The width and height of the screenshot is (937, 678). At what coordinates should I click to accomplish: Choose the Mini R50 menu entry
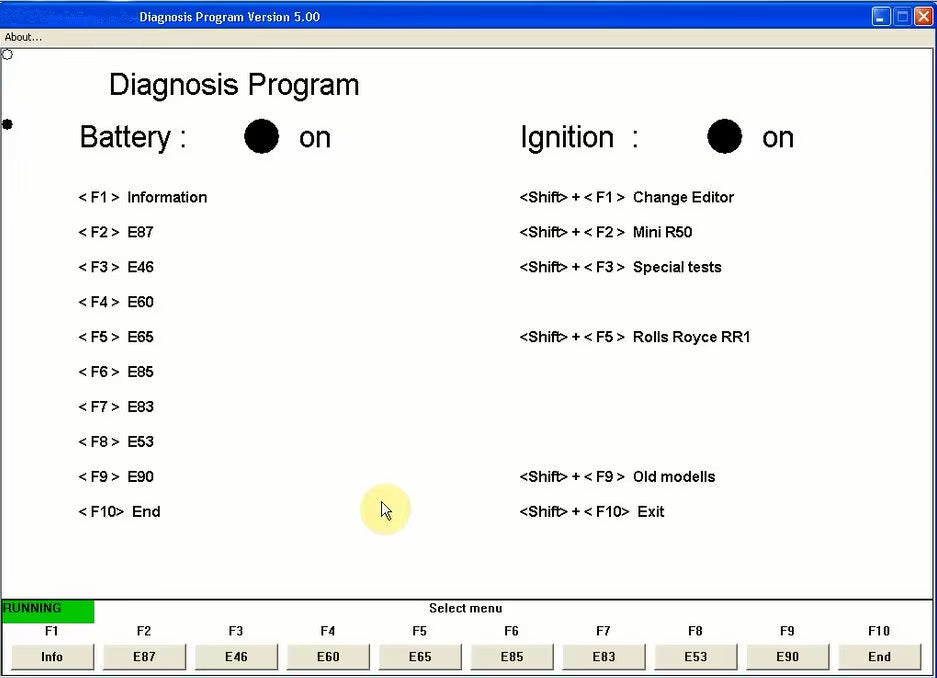coord(662,232)
